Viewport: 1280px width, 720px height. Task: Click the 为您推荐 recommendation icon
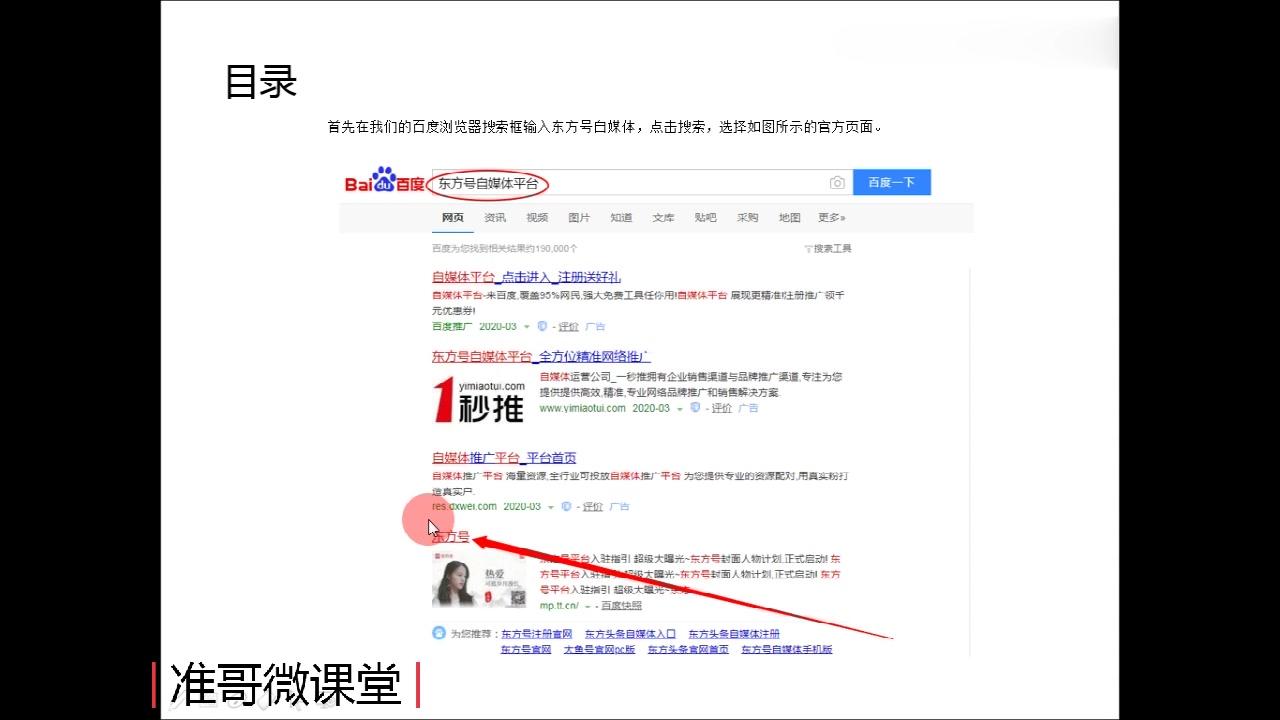439,633
